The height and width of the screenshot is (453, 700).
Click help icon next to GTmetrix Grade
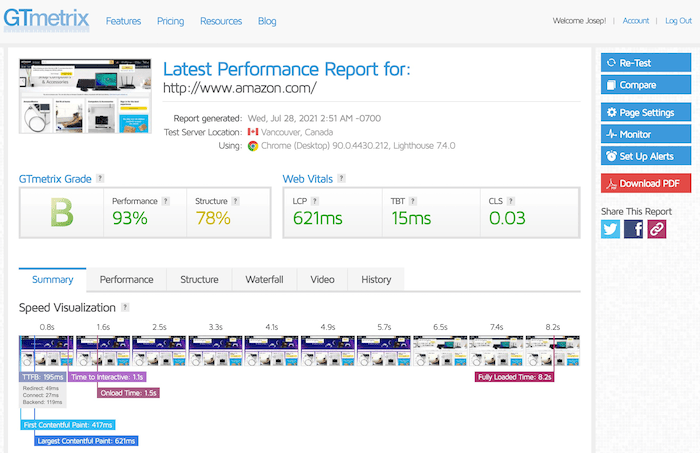pyautogui.click(x=100, y=178)
